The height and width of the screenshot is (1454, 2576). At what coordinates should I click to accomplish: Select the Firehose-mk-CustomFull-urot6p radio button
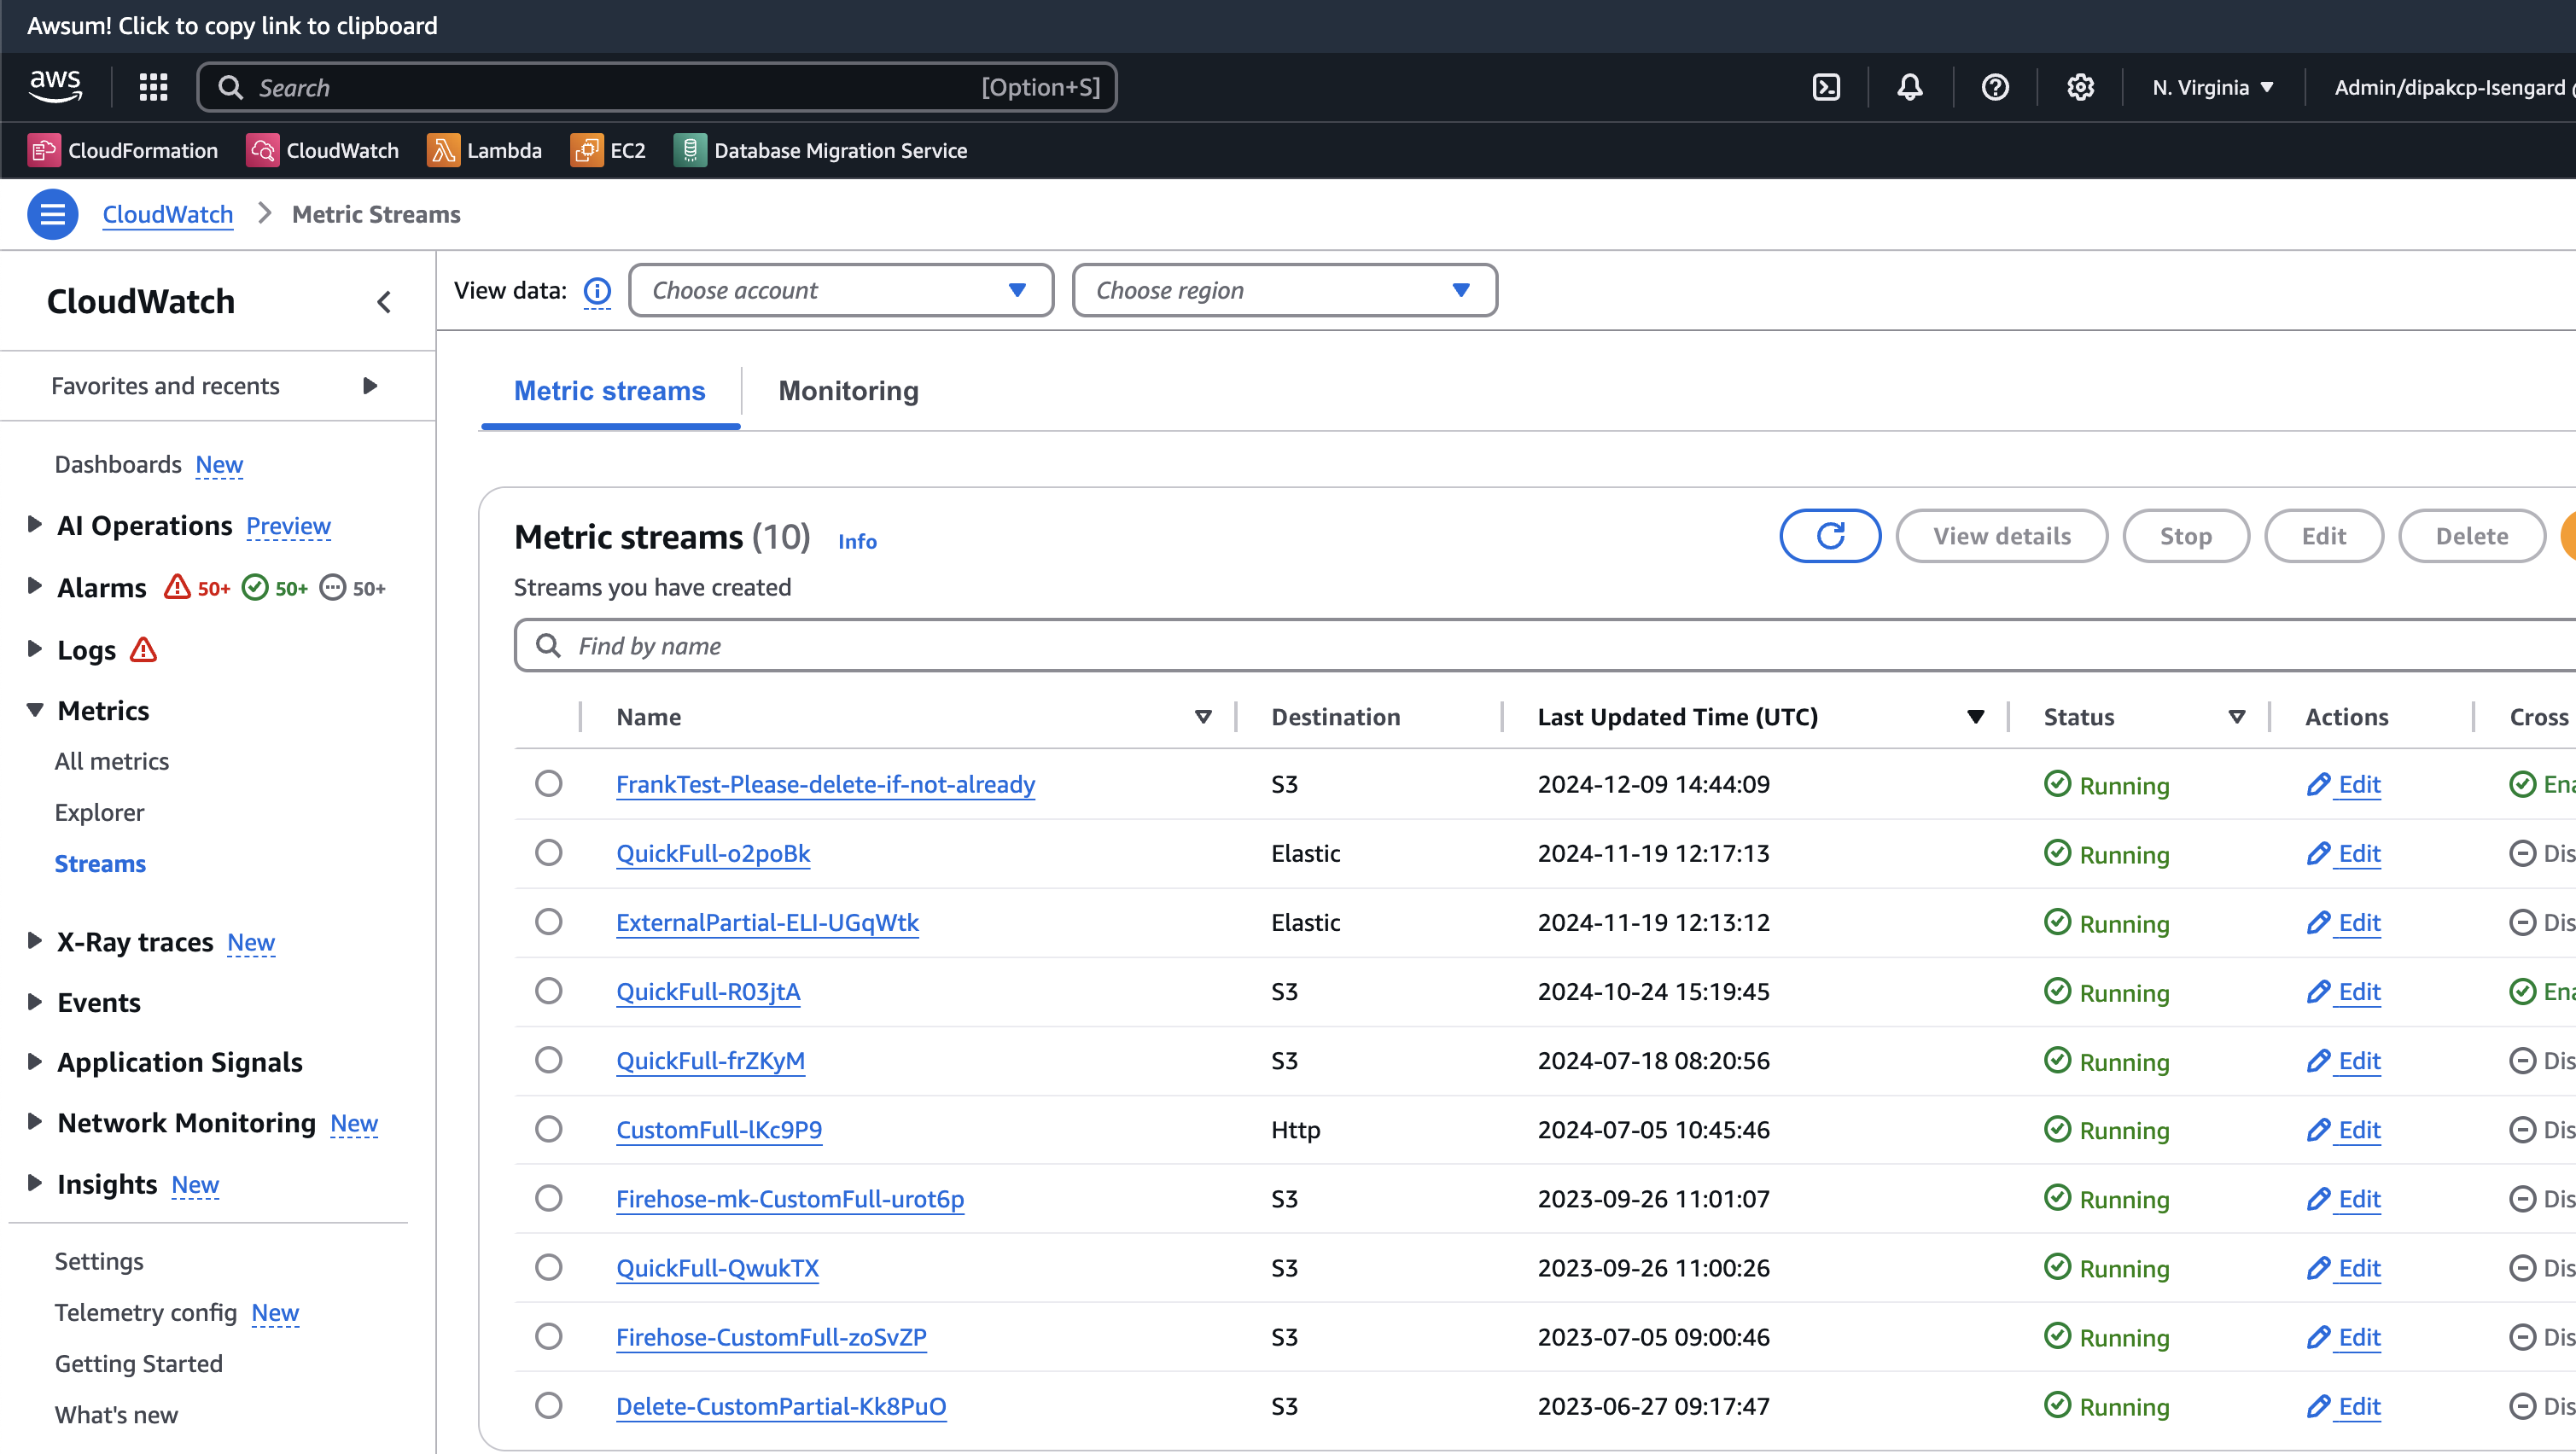coord(548,1197)
